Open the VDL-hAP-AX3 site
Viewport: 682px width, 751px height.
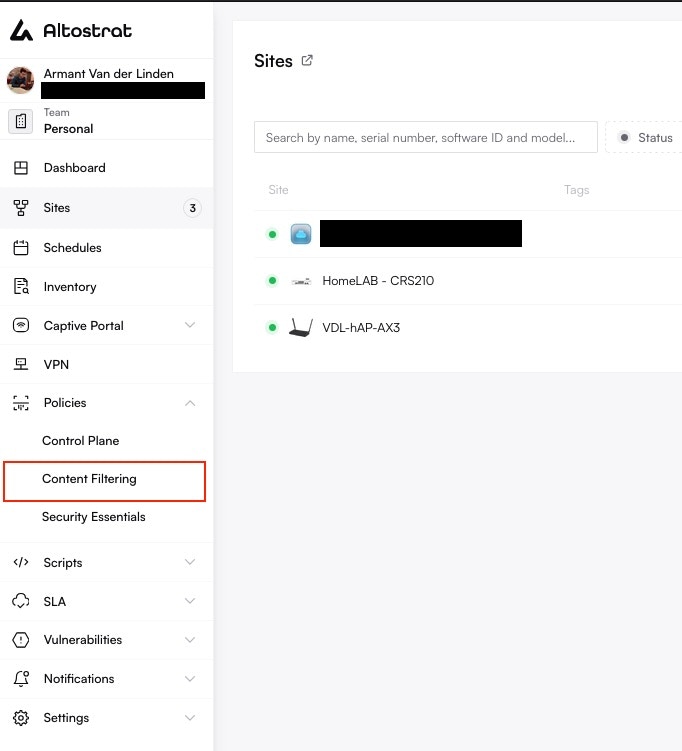361,328
